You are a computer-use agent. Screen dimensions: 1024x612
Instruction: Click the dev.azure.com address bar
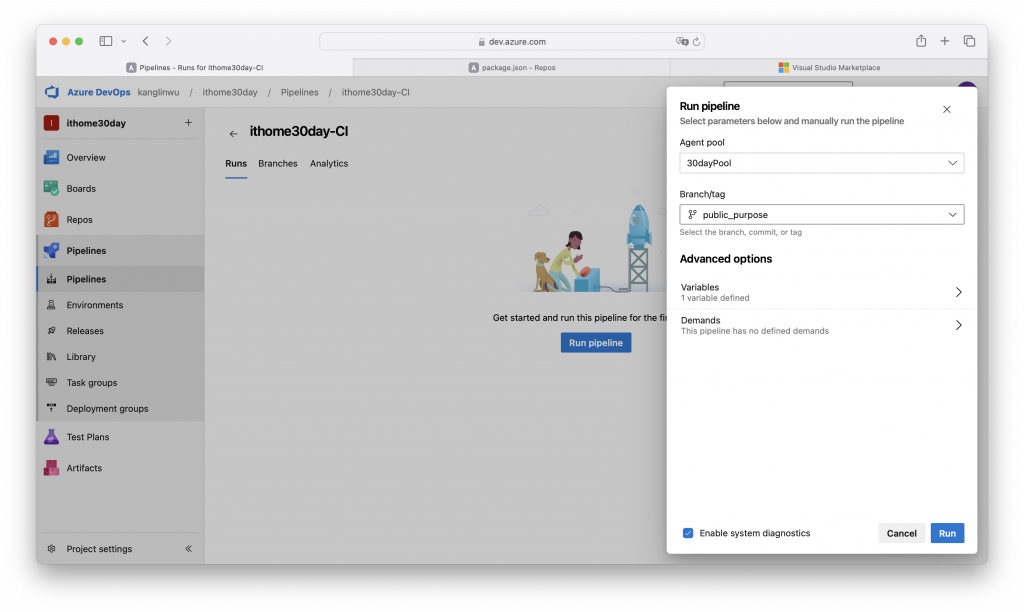click(x=511, y=41)
